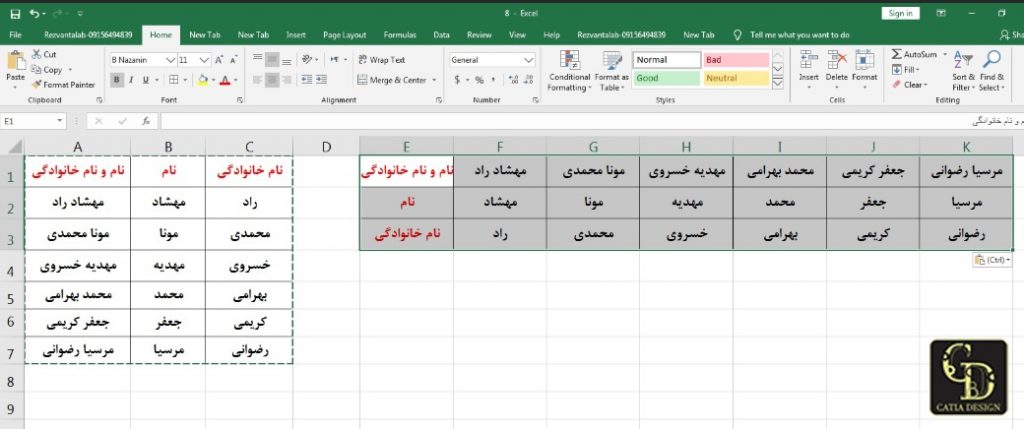Viewport: 1024px width, 429px height.
Task: Click the Orientation text angle icon
Action: pos(306,59)
